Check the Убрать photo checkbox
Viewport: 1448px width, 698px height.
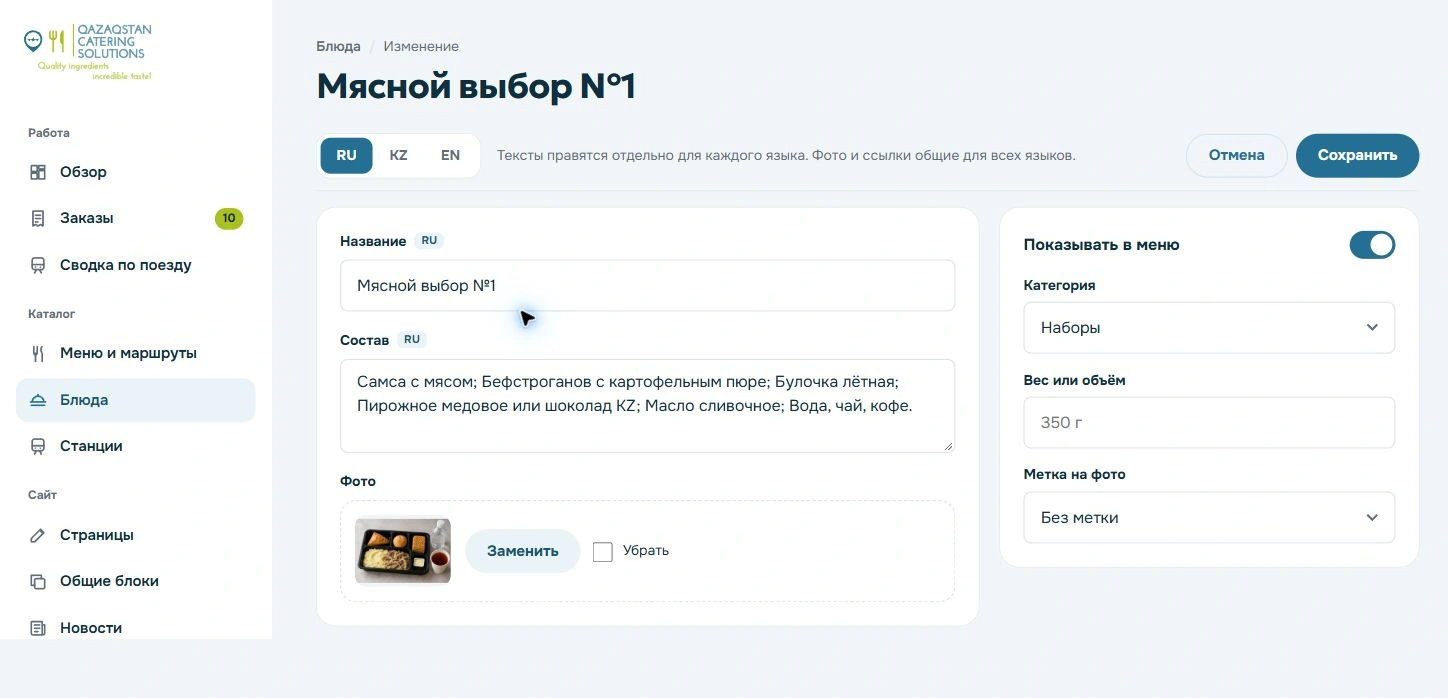point(602,551)
